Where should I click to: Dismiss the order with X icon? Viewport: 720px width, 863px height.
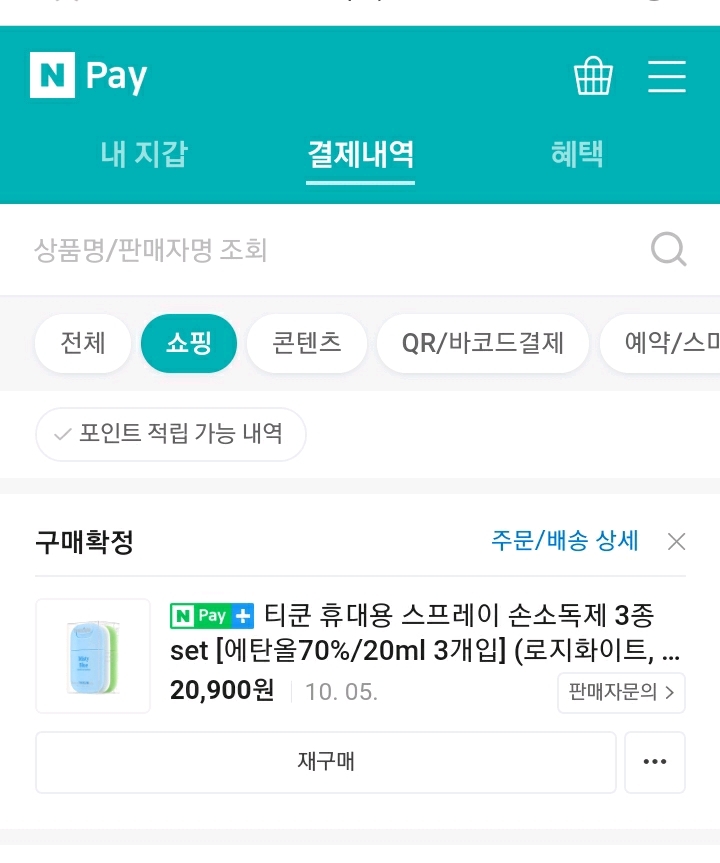point(676,542)
